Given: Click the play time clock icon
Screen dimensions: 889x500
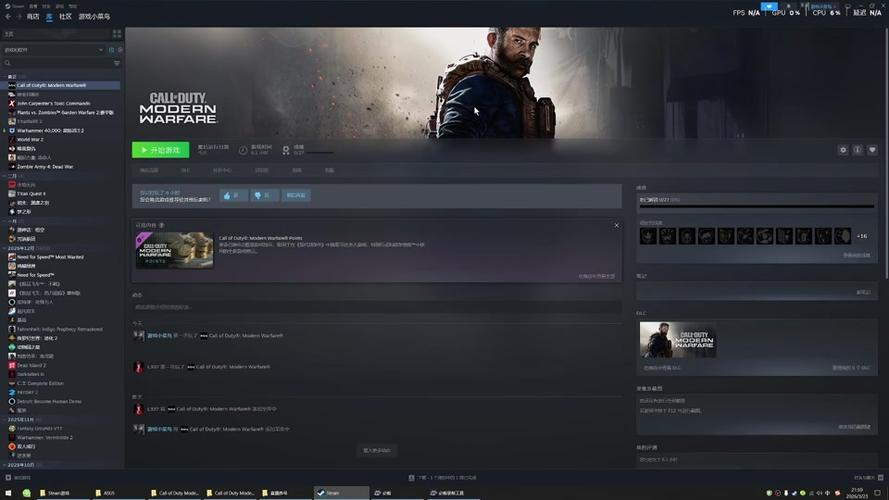Looking at the screenshot, I should point(243,150).
